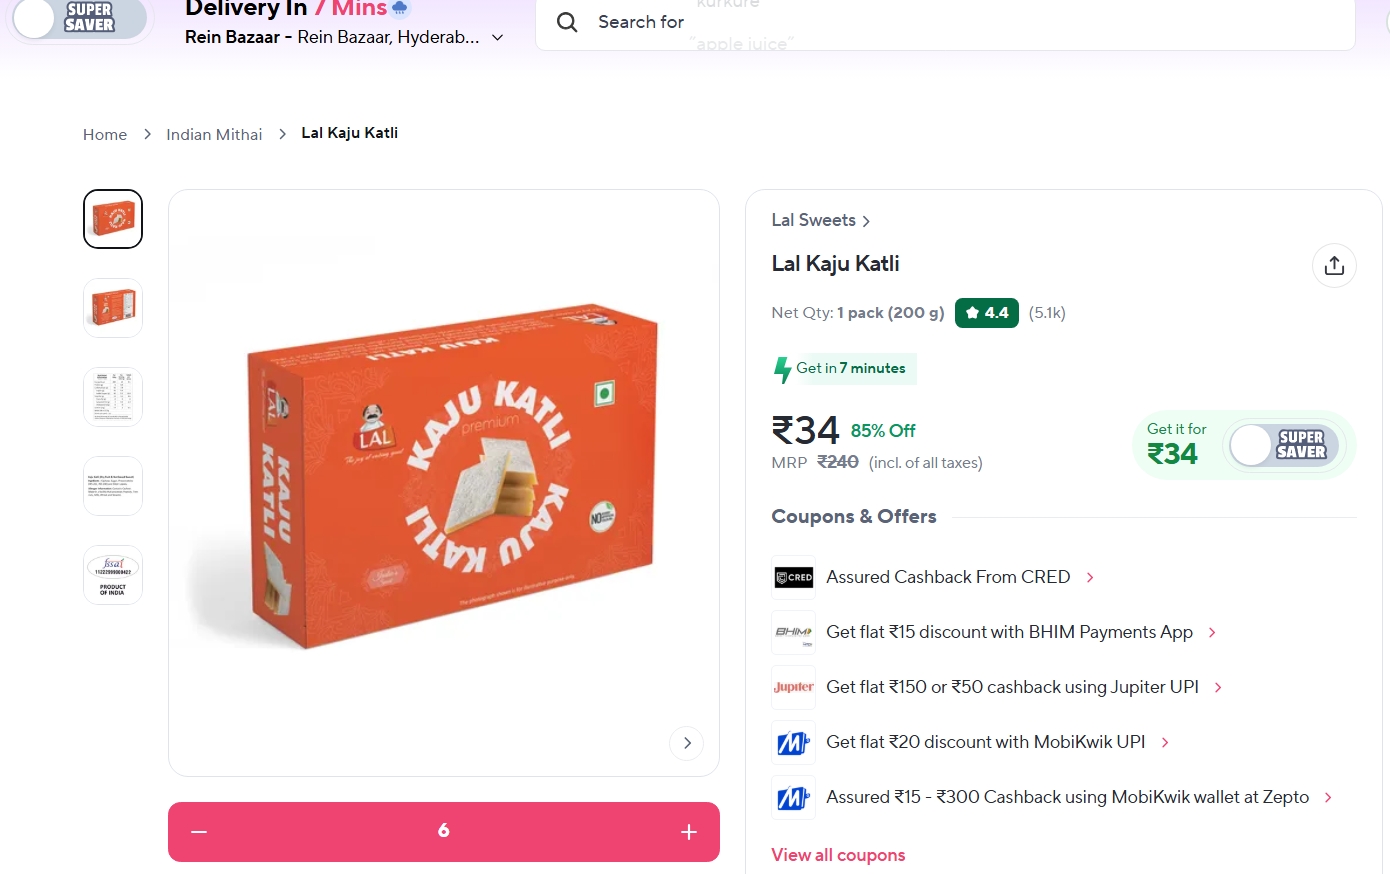Open the Indian Mithai breadcrumb category
The width and height of the screenshot is (1390, 874).
point(214,135)
